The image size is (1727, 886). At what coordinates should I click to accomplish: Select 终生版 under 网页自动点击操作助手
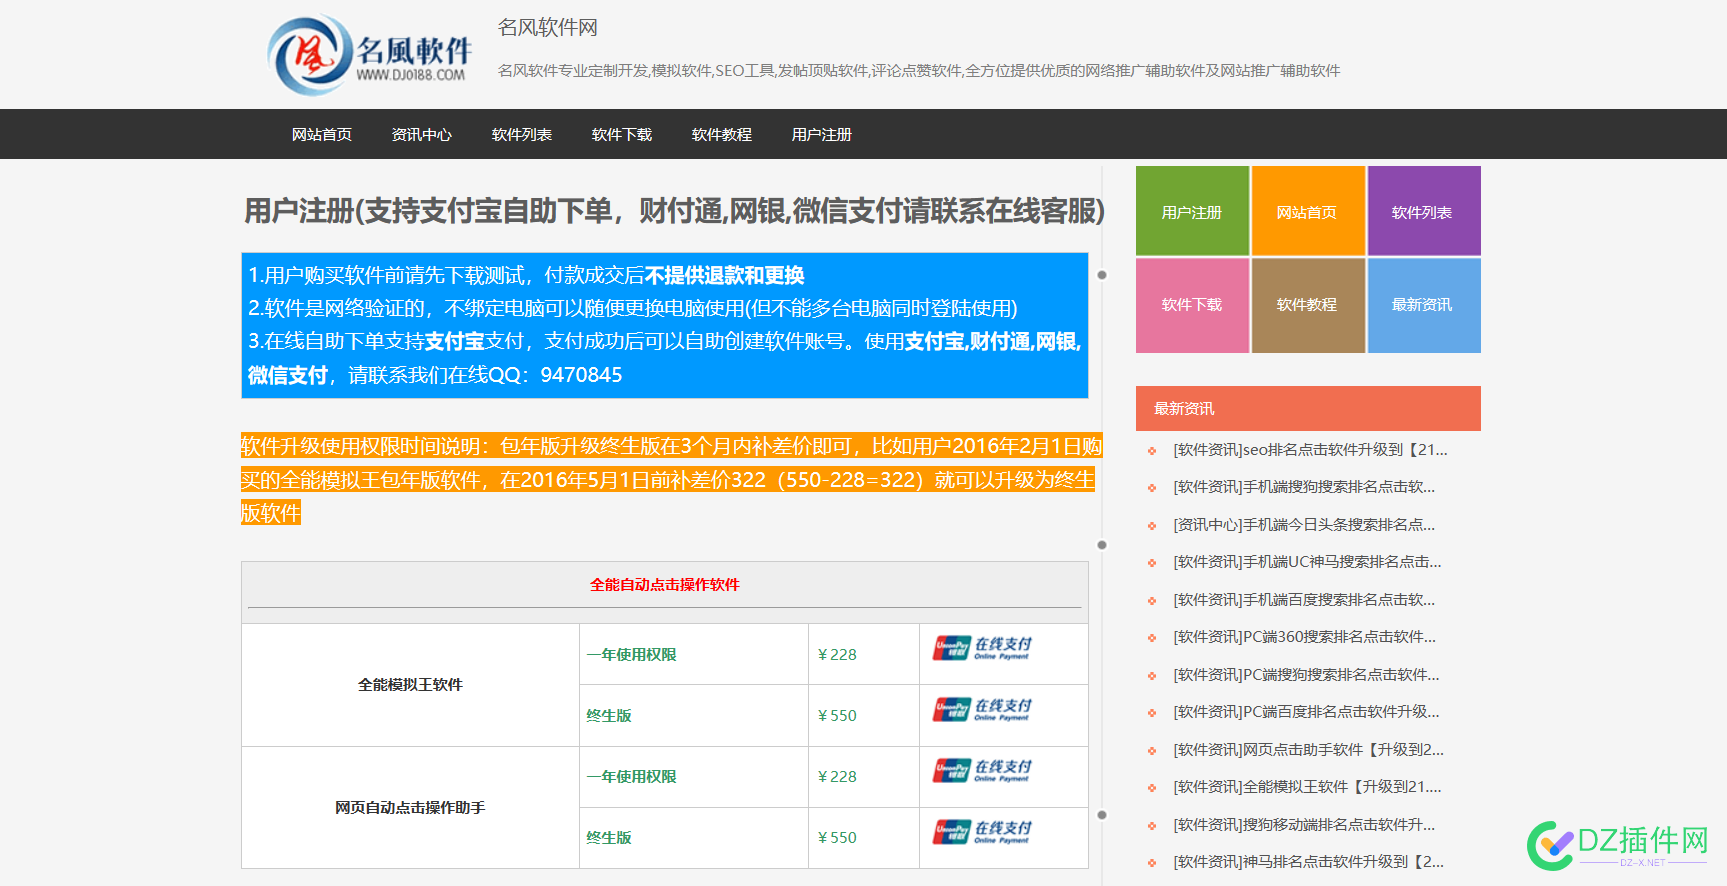point(609,837)
